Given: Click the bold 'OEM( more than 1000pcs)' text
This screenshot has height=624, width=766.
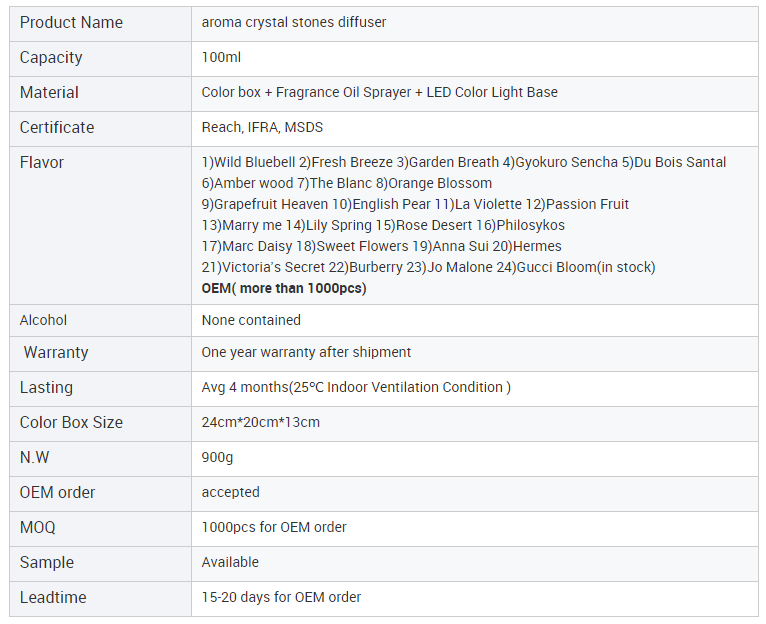Looking at the screenshot, I should tap(284, 288).
